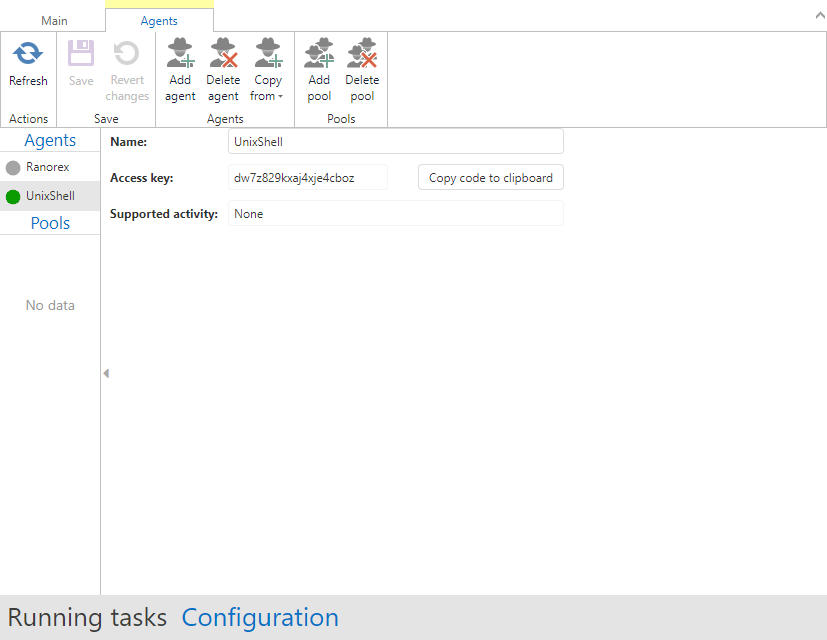Click the Access key field
This screenshot has width=827, height=640.
307,178
